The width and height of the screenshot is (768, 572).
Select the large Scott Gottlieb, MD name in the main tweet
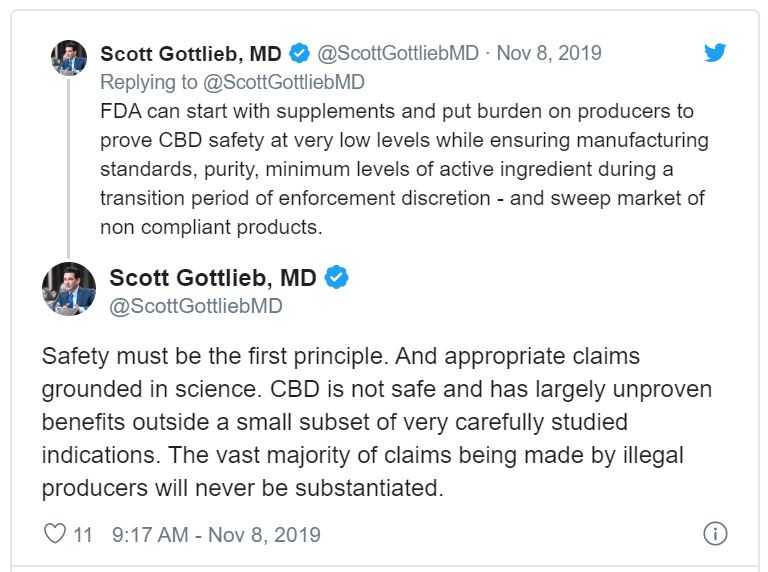click(213, 278)
